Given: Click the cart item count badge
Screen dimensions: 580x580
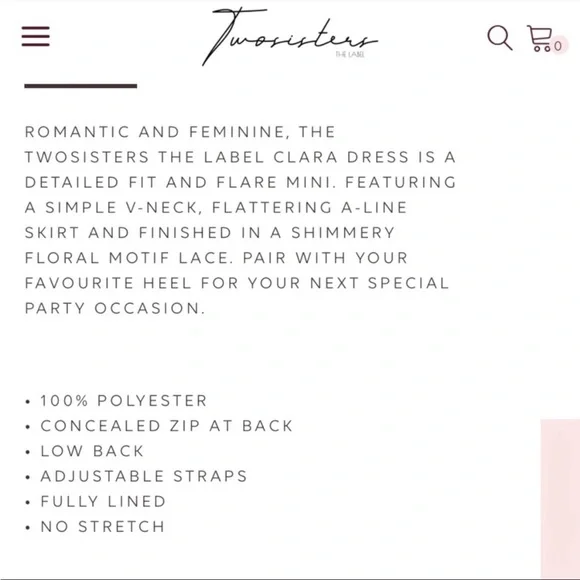Looking at the screenshot, I should 558,46.
